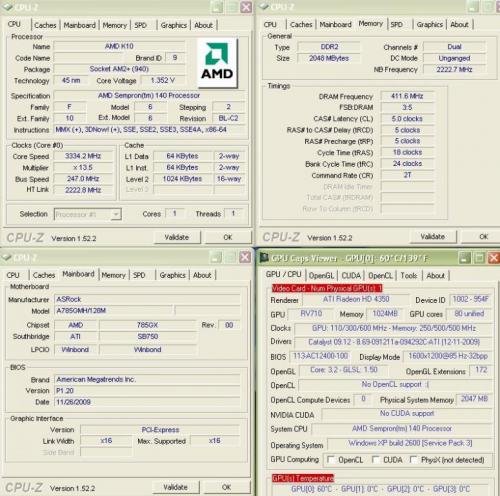Viewport: 500px width, 496px height.
Task: Click the BIOS Date field 11/26/2009
Action: coord(147,402)
